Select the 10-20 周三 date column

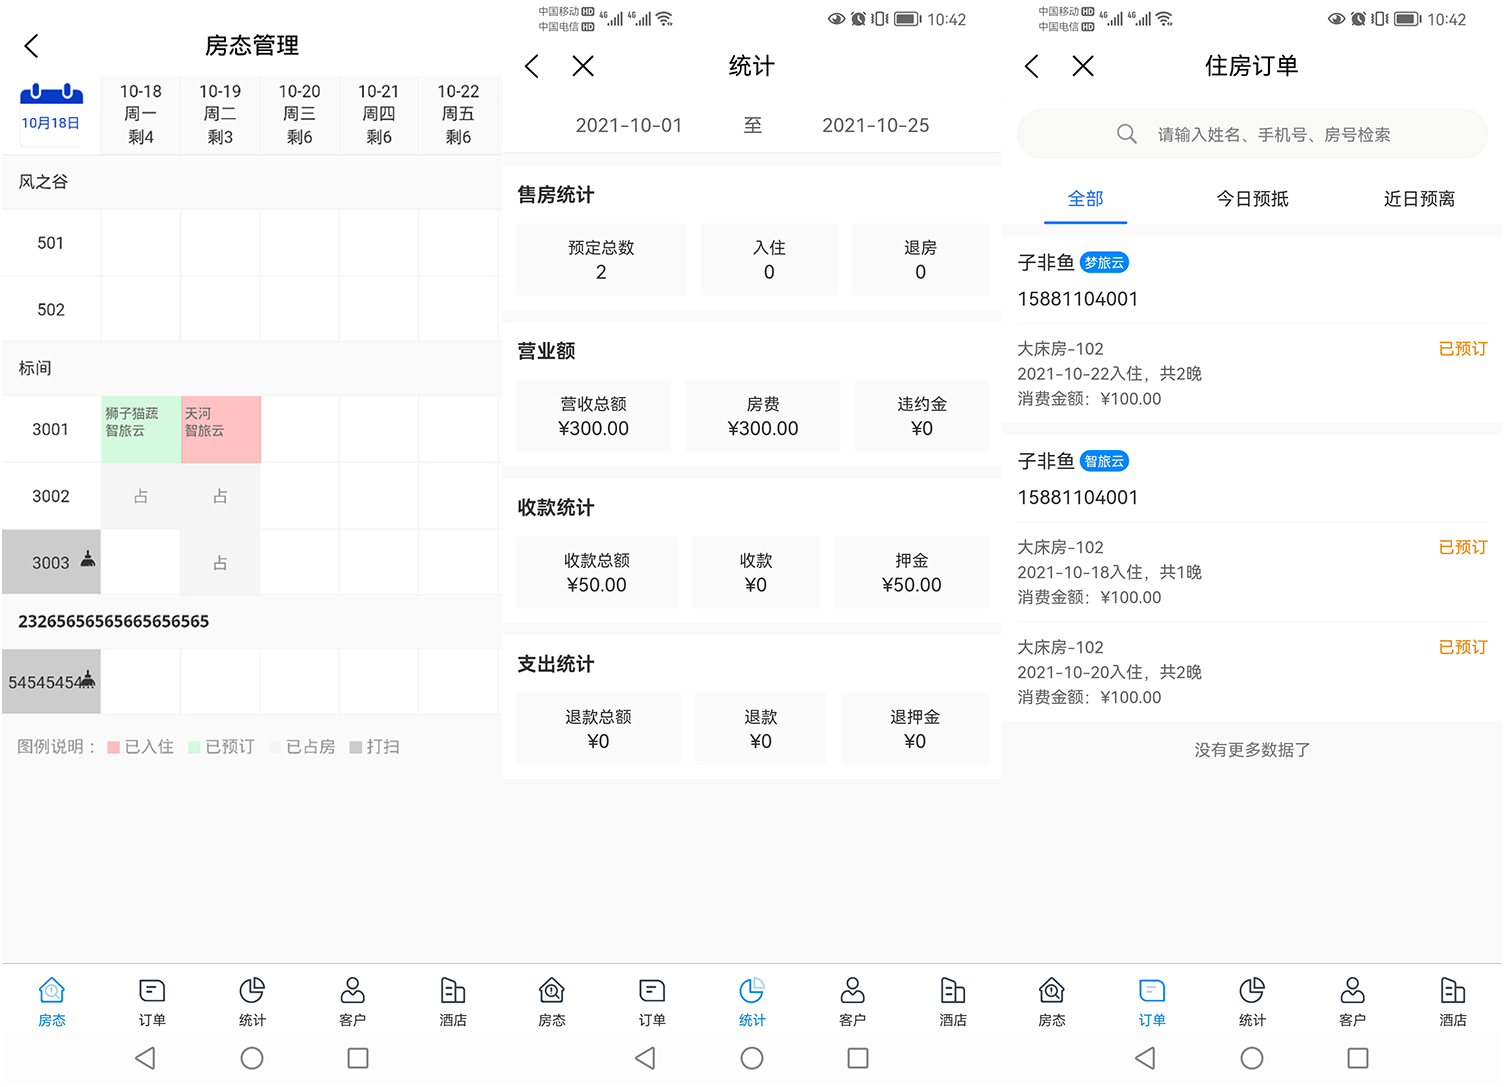299,114
